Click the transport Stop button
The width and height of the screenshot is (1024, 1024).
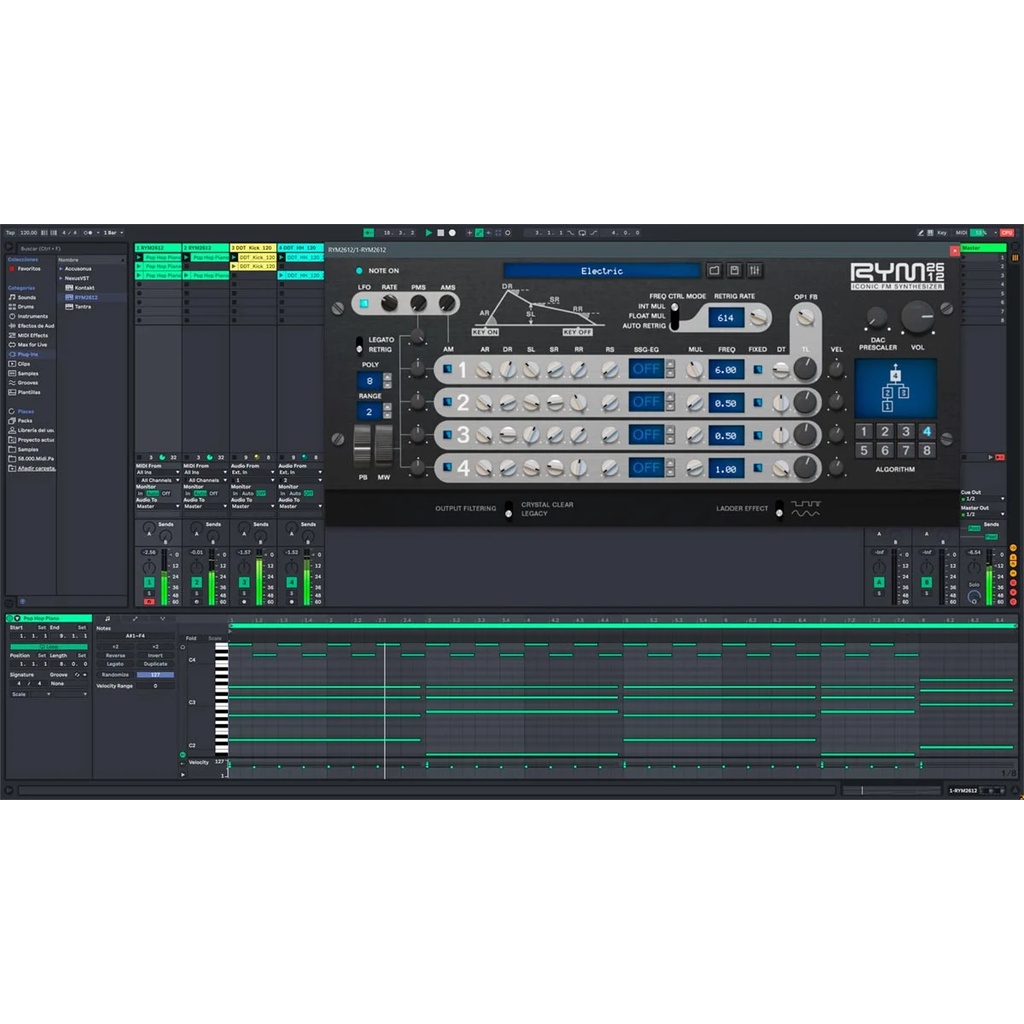pyautogui.click(x=440, y=232)
